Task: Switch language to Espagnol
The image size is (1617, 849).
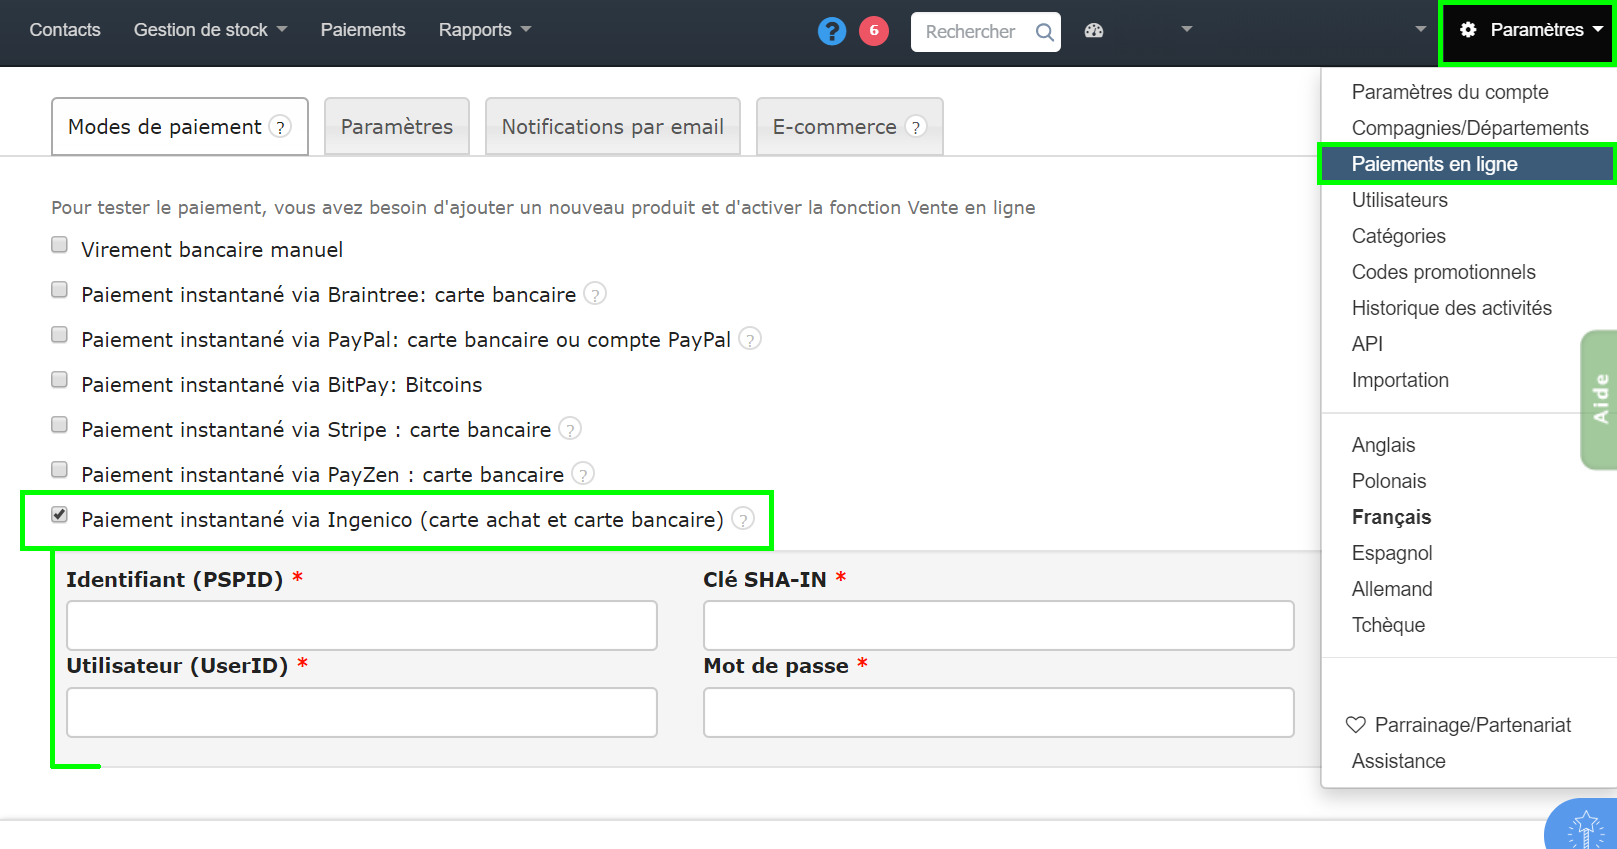Action: (1392, 553)
